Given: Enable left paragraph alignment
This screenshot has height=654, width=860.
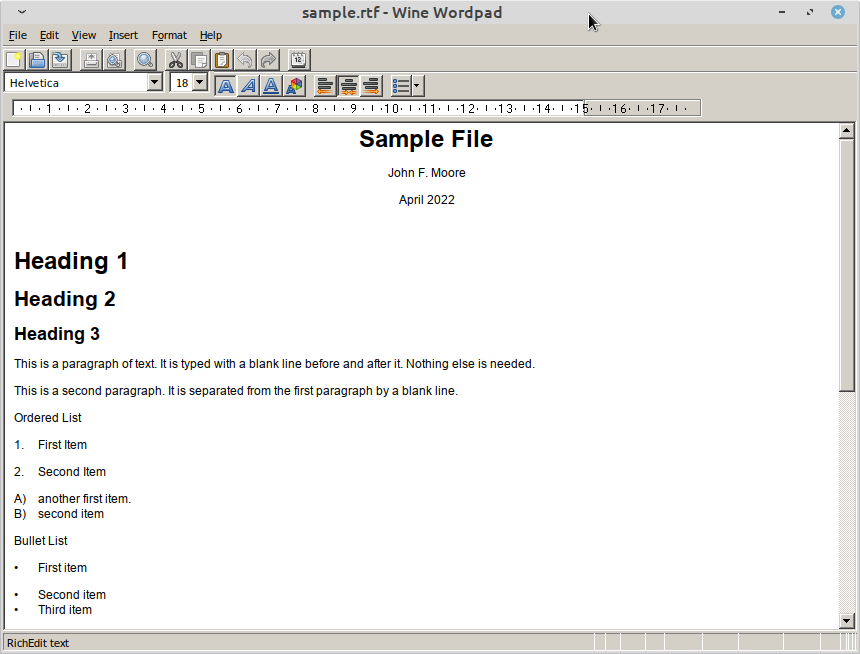Looking at the screenshot, I should point(325,86).
